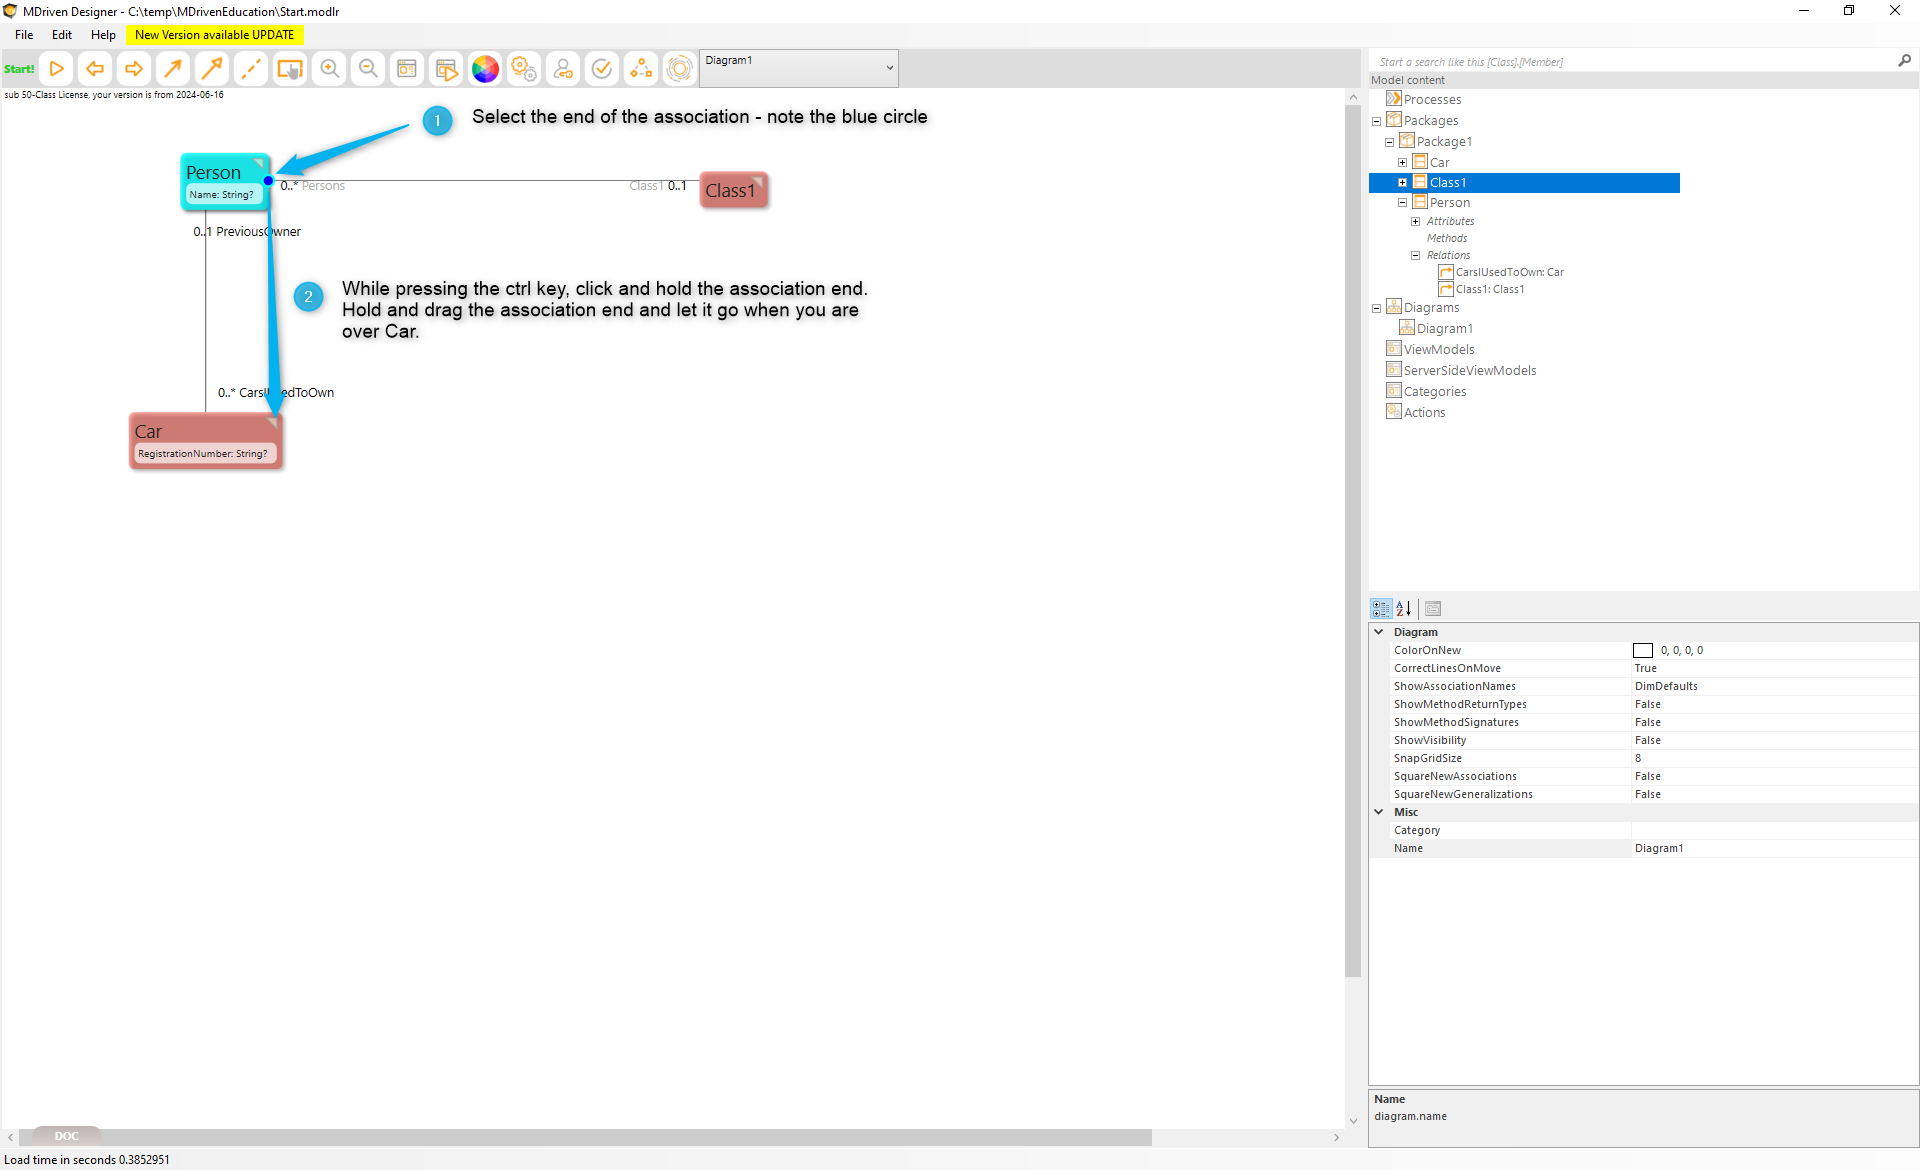
Task: Switch property grid to categorized view
Action: click(1381, 608)
